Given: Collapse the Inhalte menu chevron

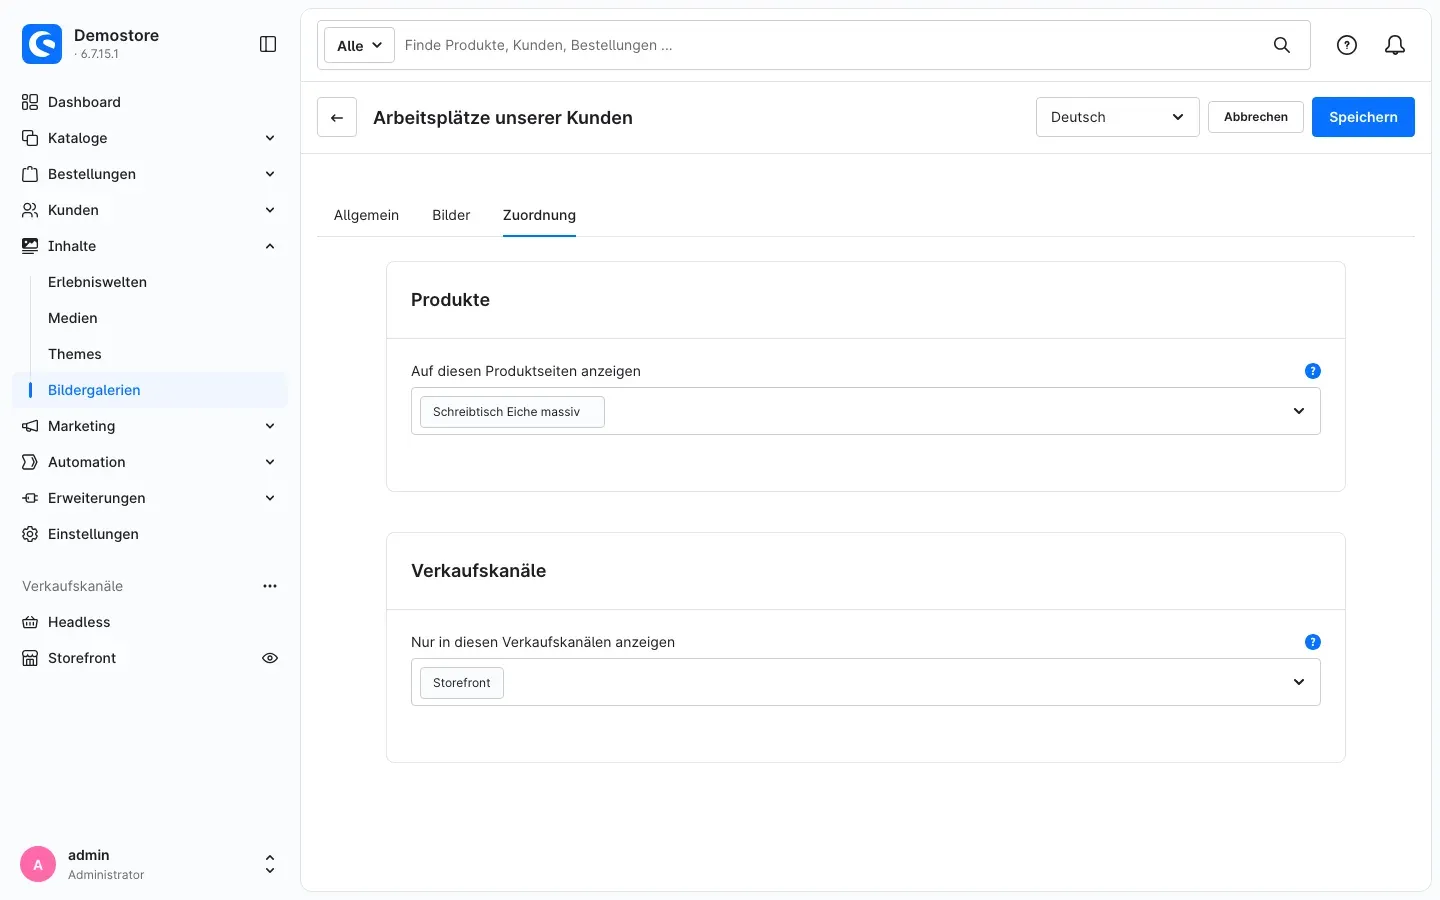Looking at the screenshot, I should pyautogui.click(x=270, y=246).
